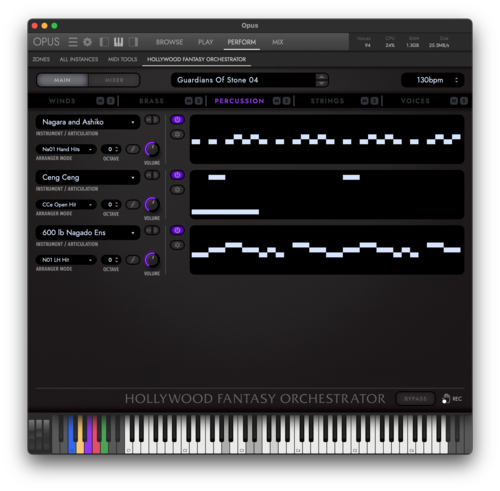This screenshot has width=500, height=491.
Task: Open Na01 Hand Hits articulation dropdown
Action: [66, 149]
